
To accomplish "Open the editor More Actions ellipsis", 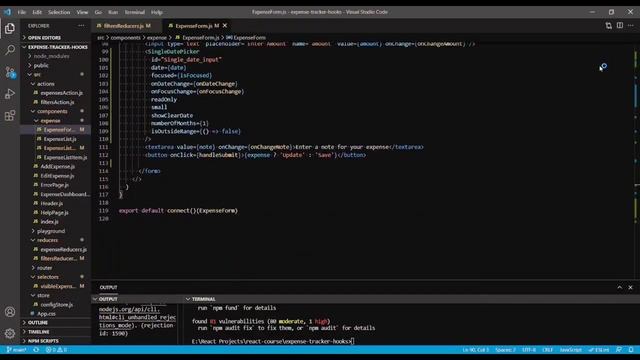I will pyautogui.click(x=631, y=26).
